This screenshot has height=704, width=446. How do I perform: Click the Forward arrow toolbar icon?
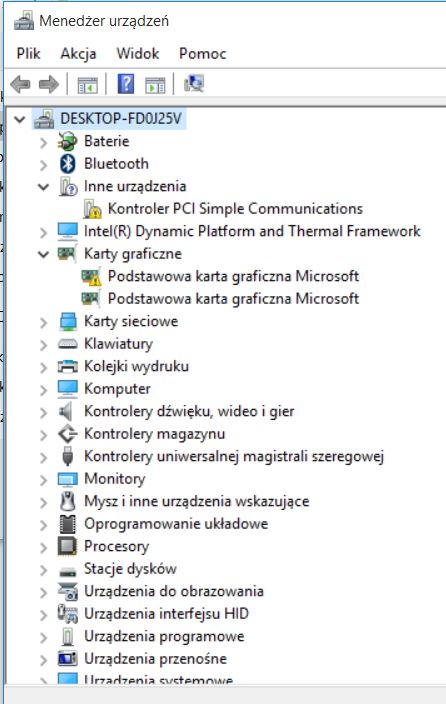(x=49, y=84)
